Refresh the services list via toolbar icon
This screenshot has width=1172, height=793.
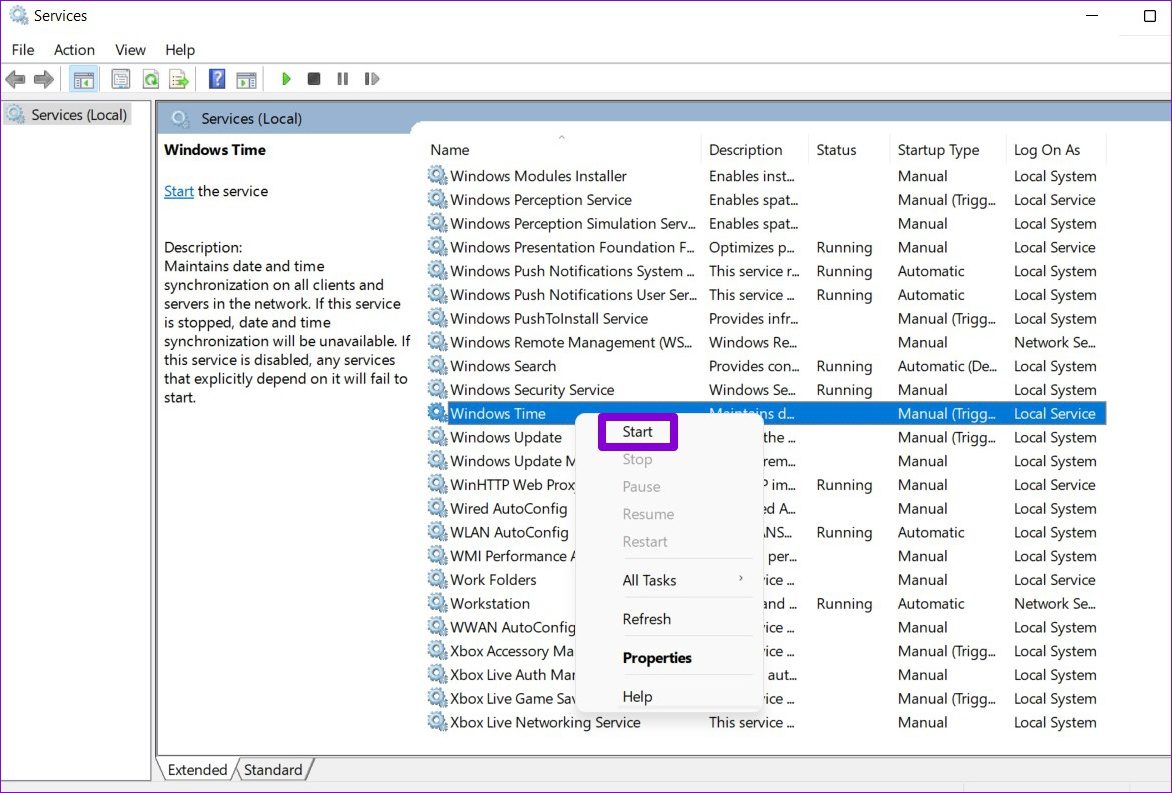click(x=149, y=79)
